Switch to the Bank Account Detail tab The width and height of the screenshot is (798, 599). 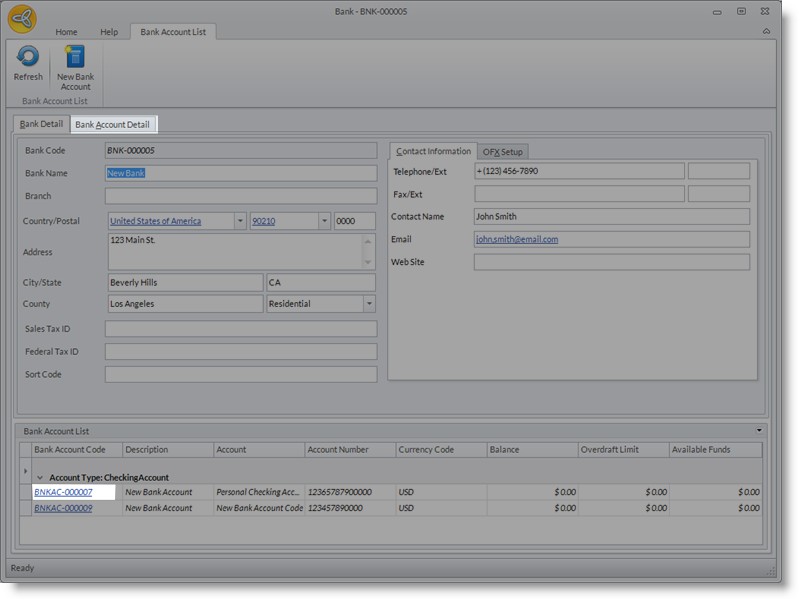point(112,125)
